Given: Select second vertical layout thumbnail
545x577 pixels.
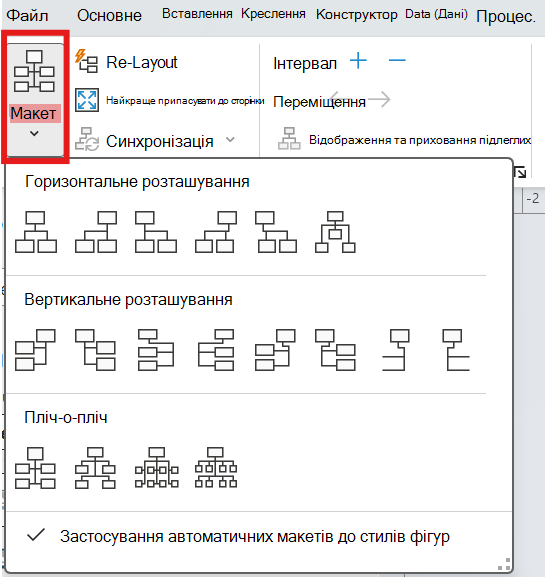Looking at the screenshot, I should click(x=95, y=350).
